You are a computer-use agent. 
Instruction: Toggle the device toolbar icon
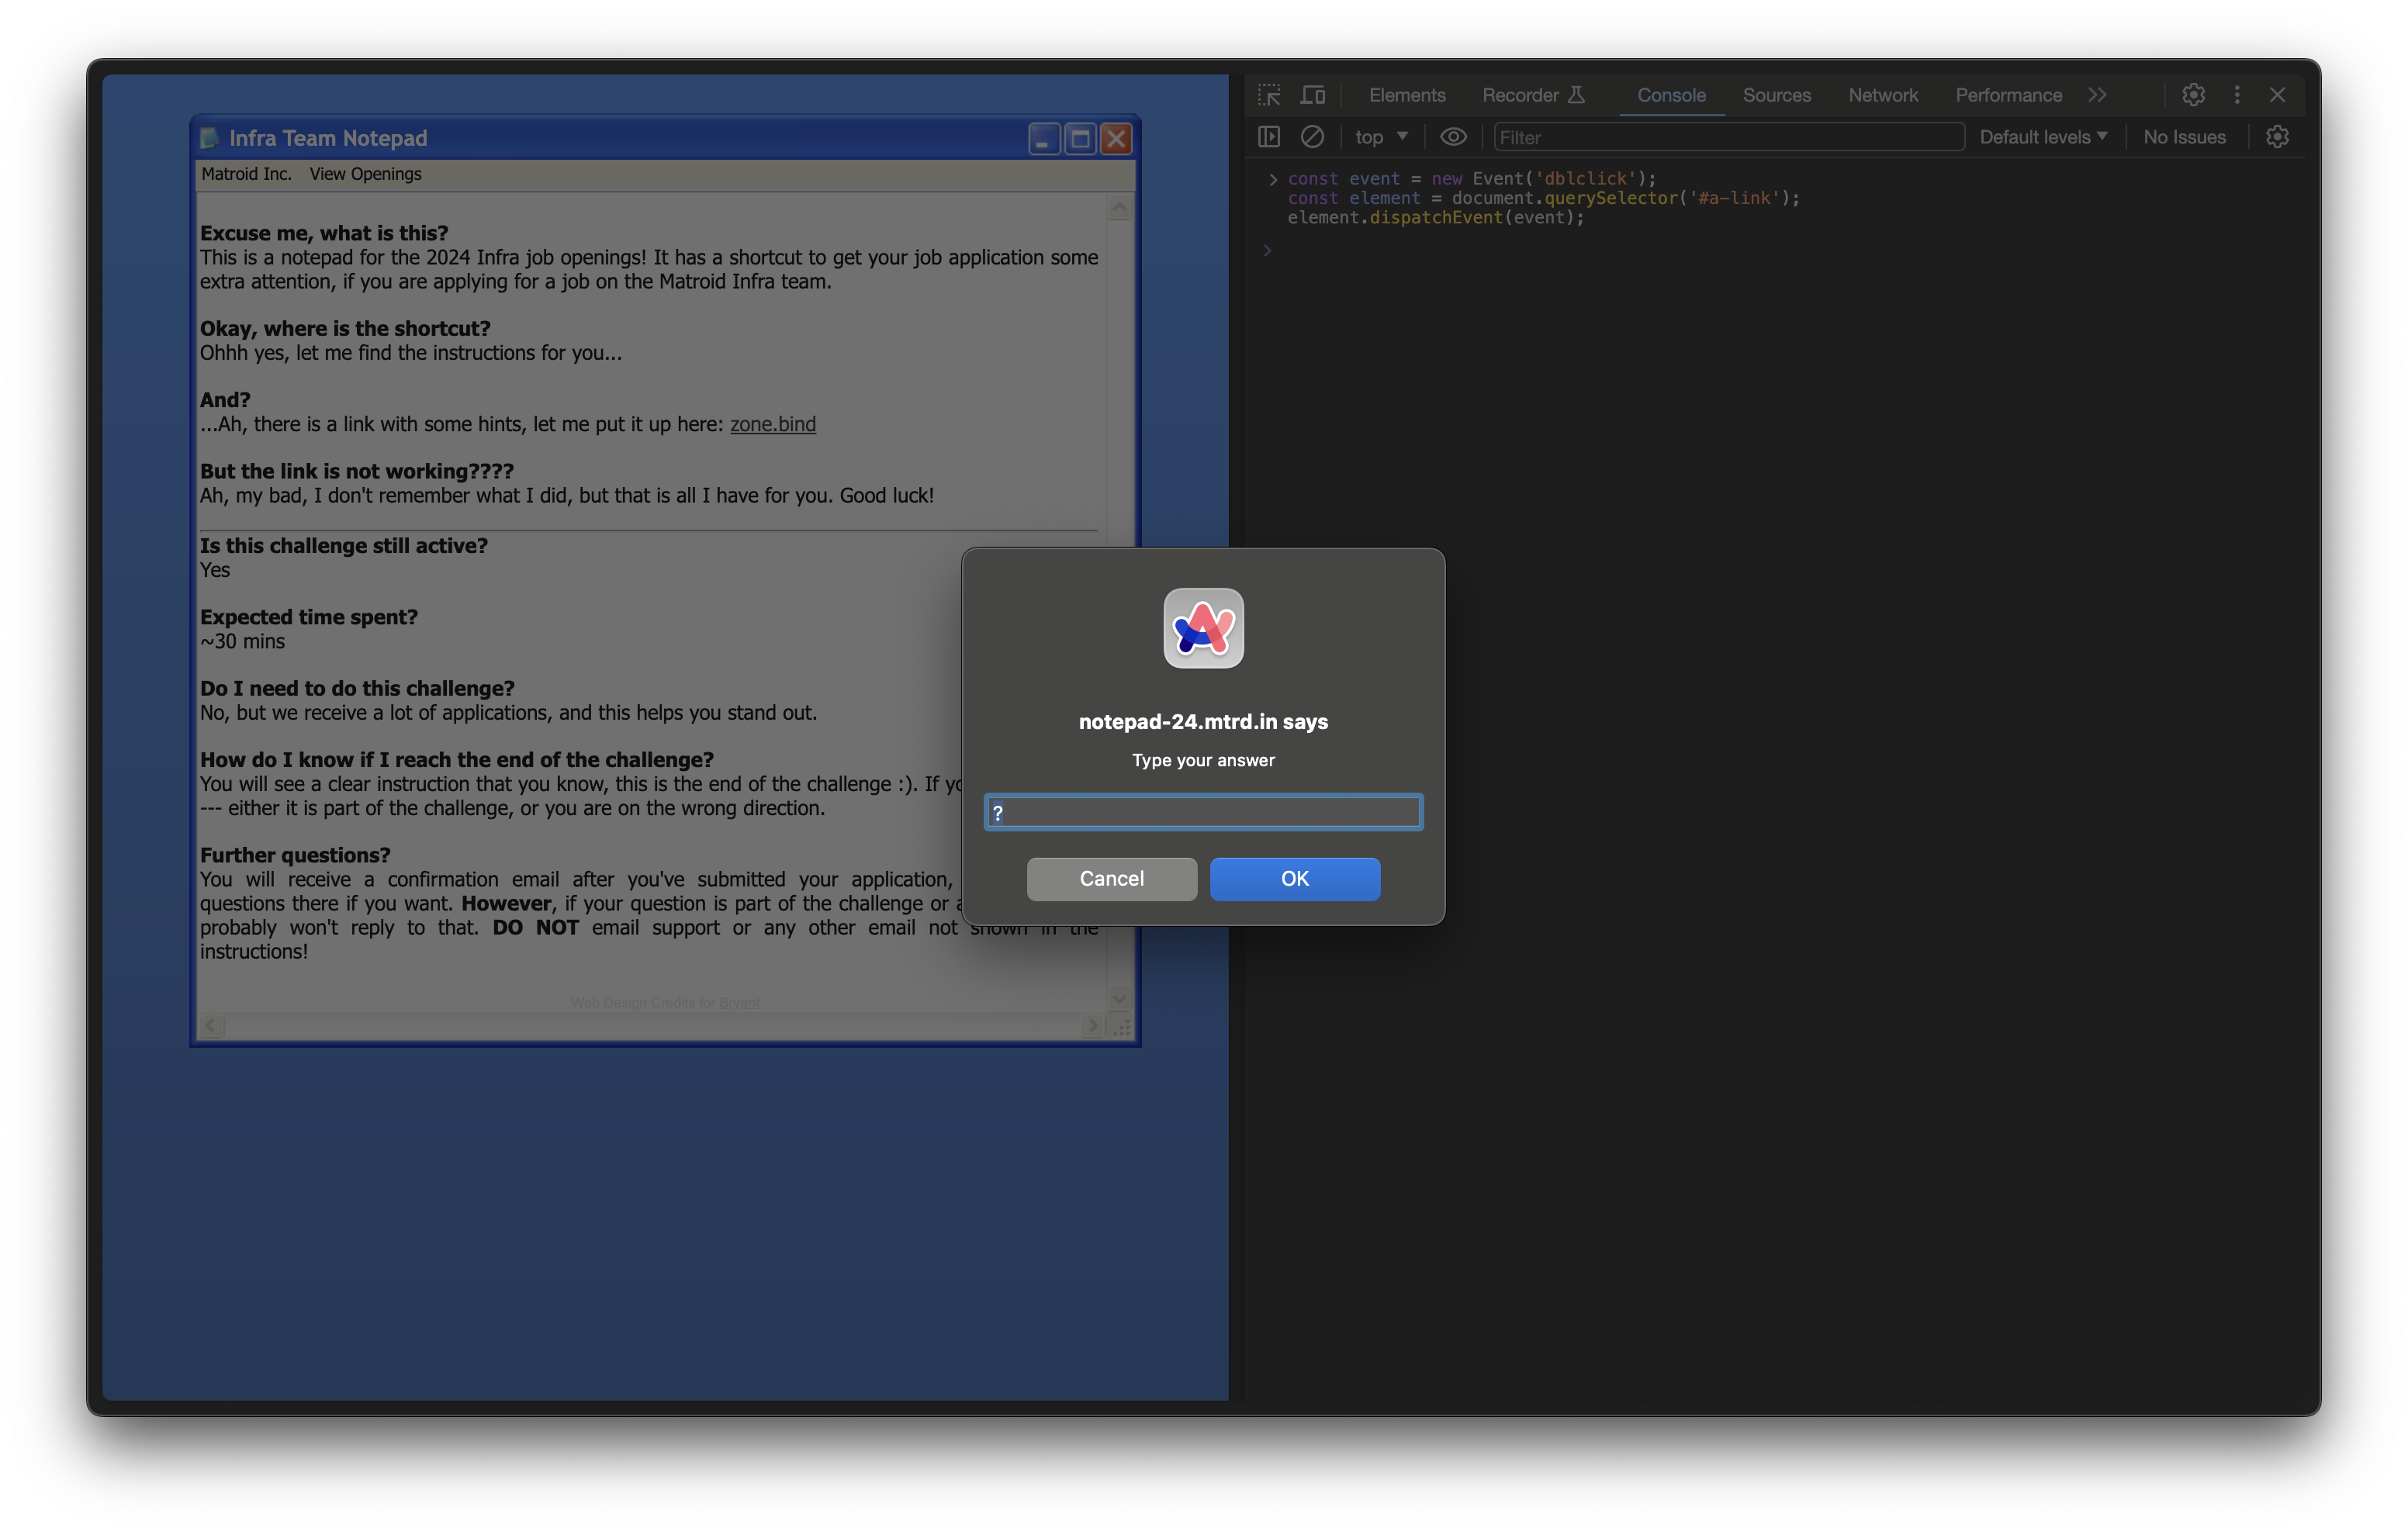[1313, 95]
